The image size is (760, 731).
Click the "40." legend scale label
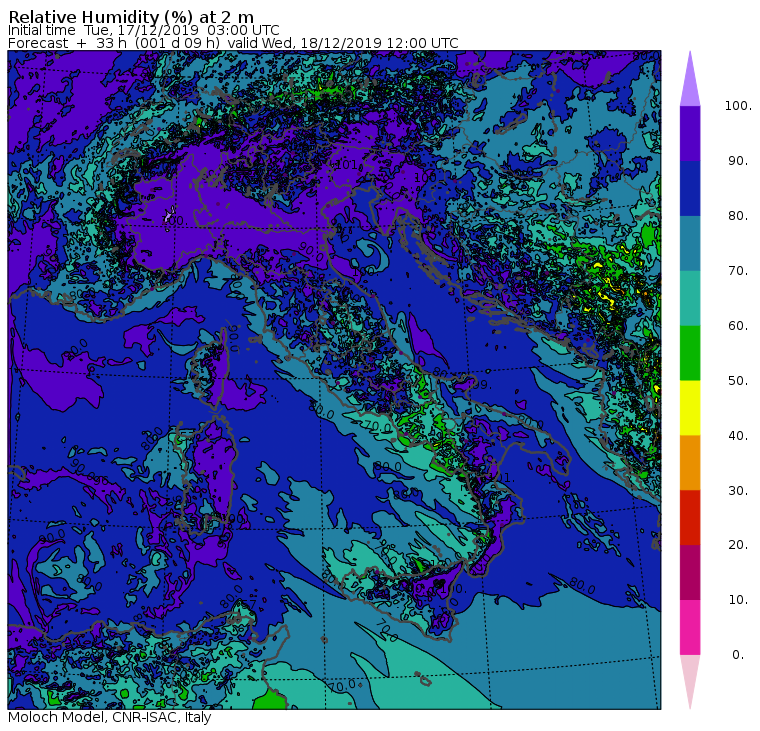click(738, 435)
